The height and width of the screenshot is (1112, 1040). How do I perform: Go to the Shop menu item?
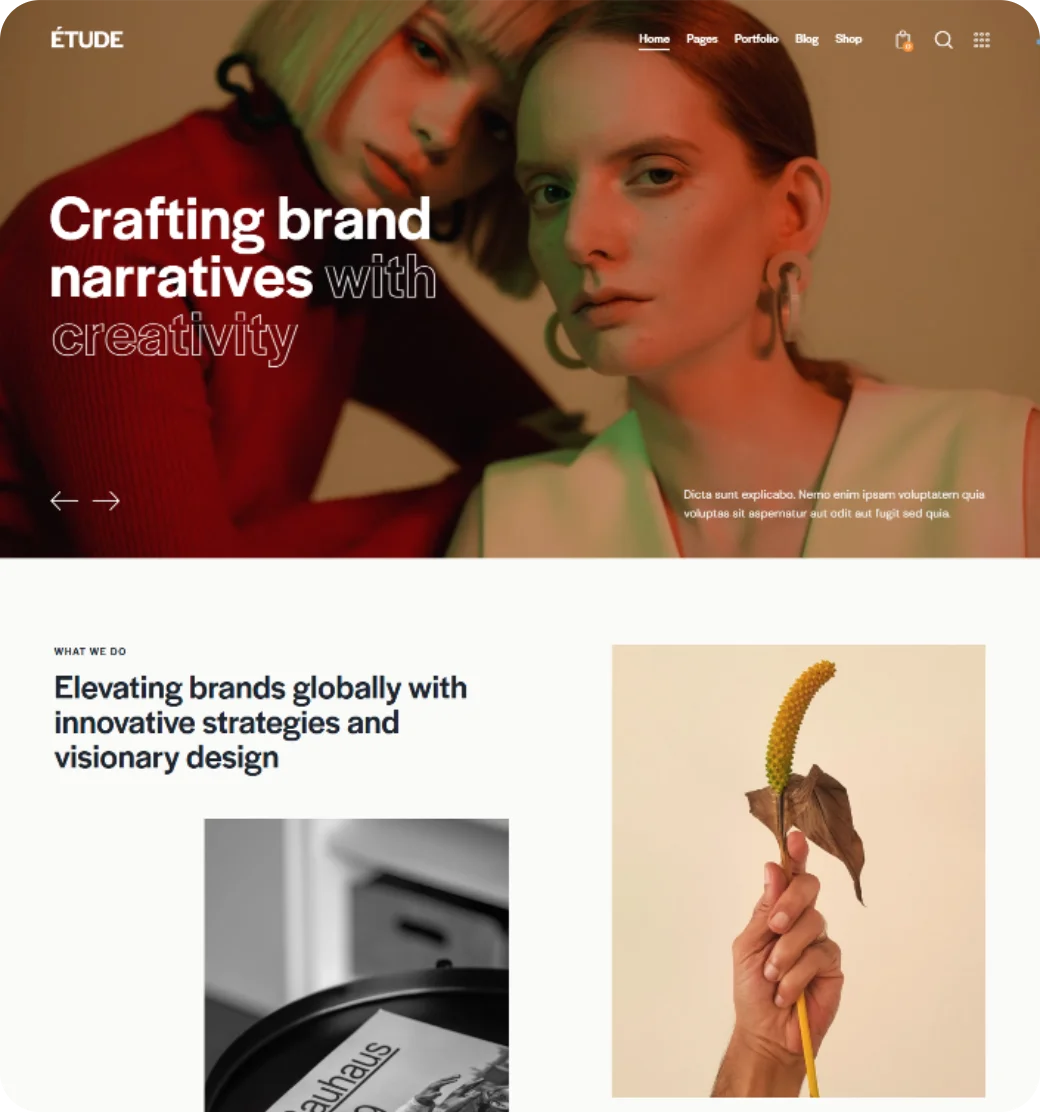click(x=848, y=39)
